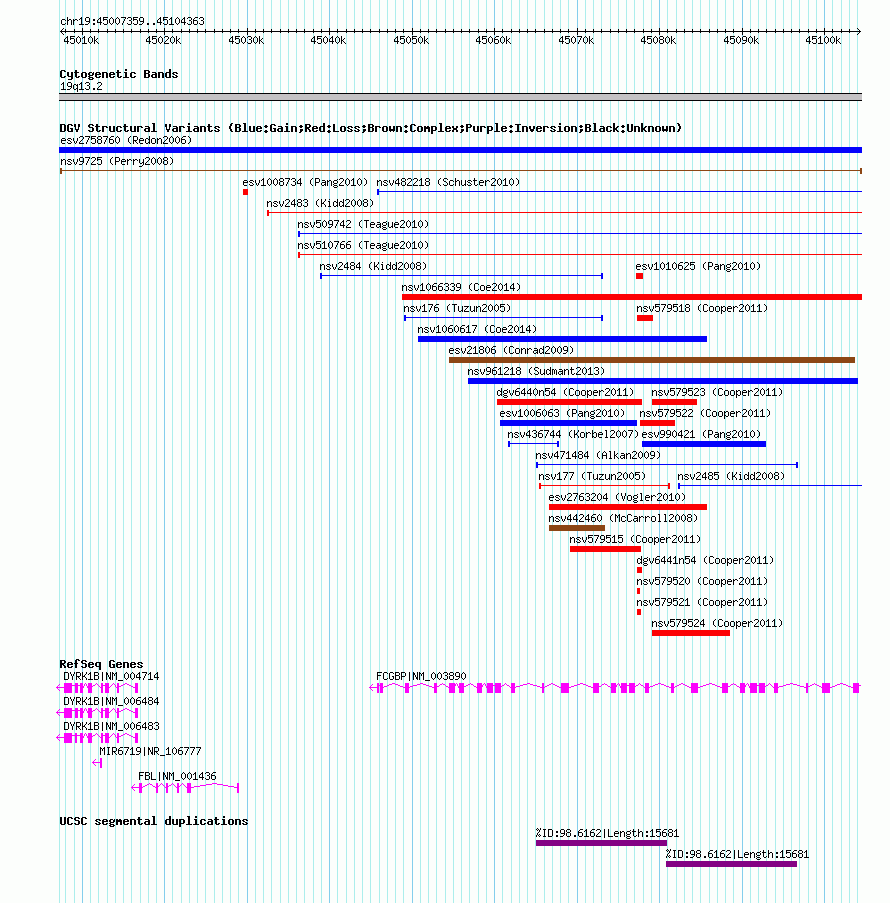Click the chr19:45007359..45104363 coordinate label
This screenshot has height=903, width=890.
[x=132, y=21]
